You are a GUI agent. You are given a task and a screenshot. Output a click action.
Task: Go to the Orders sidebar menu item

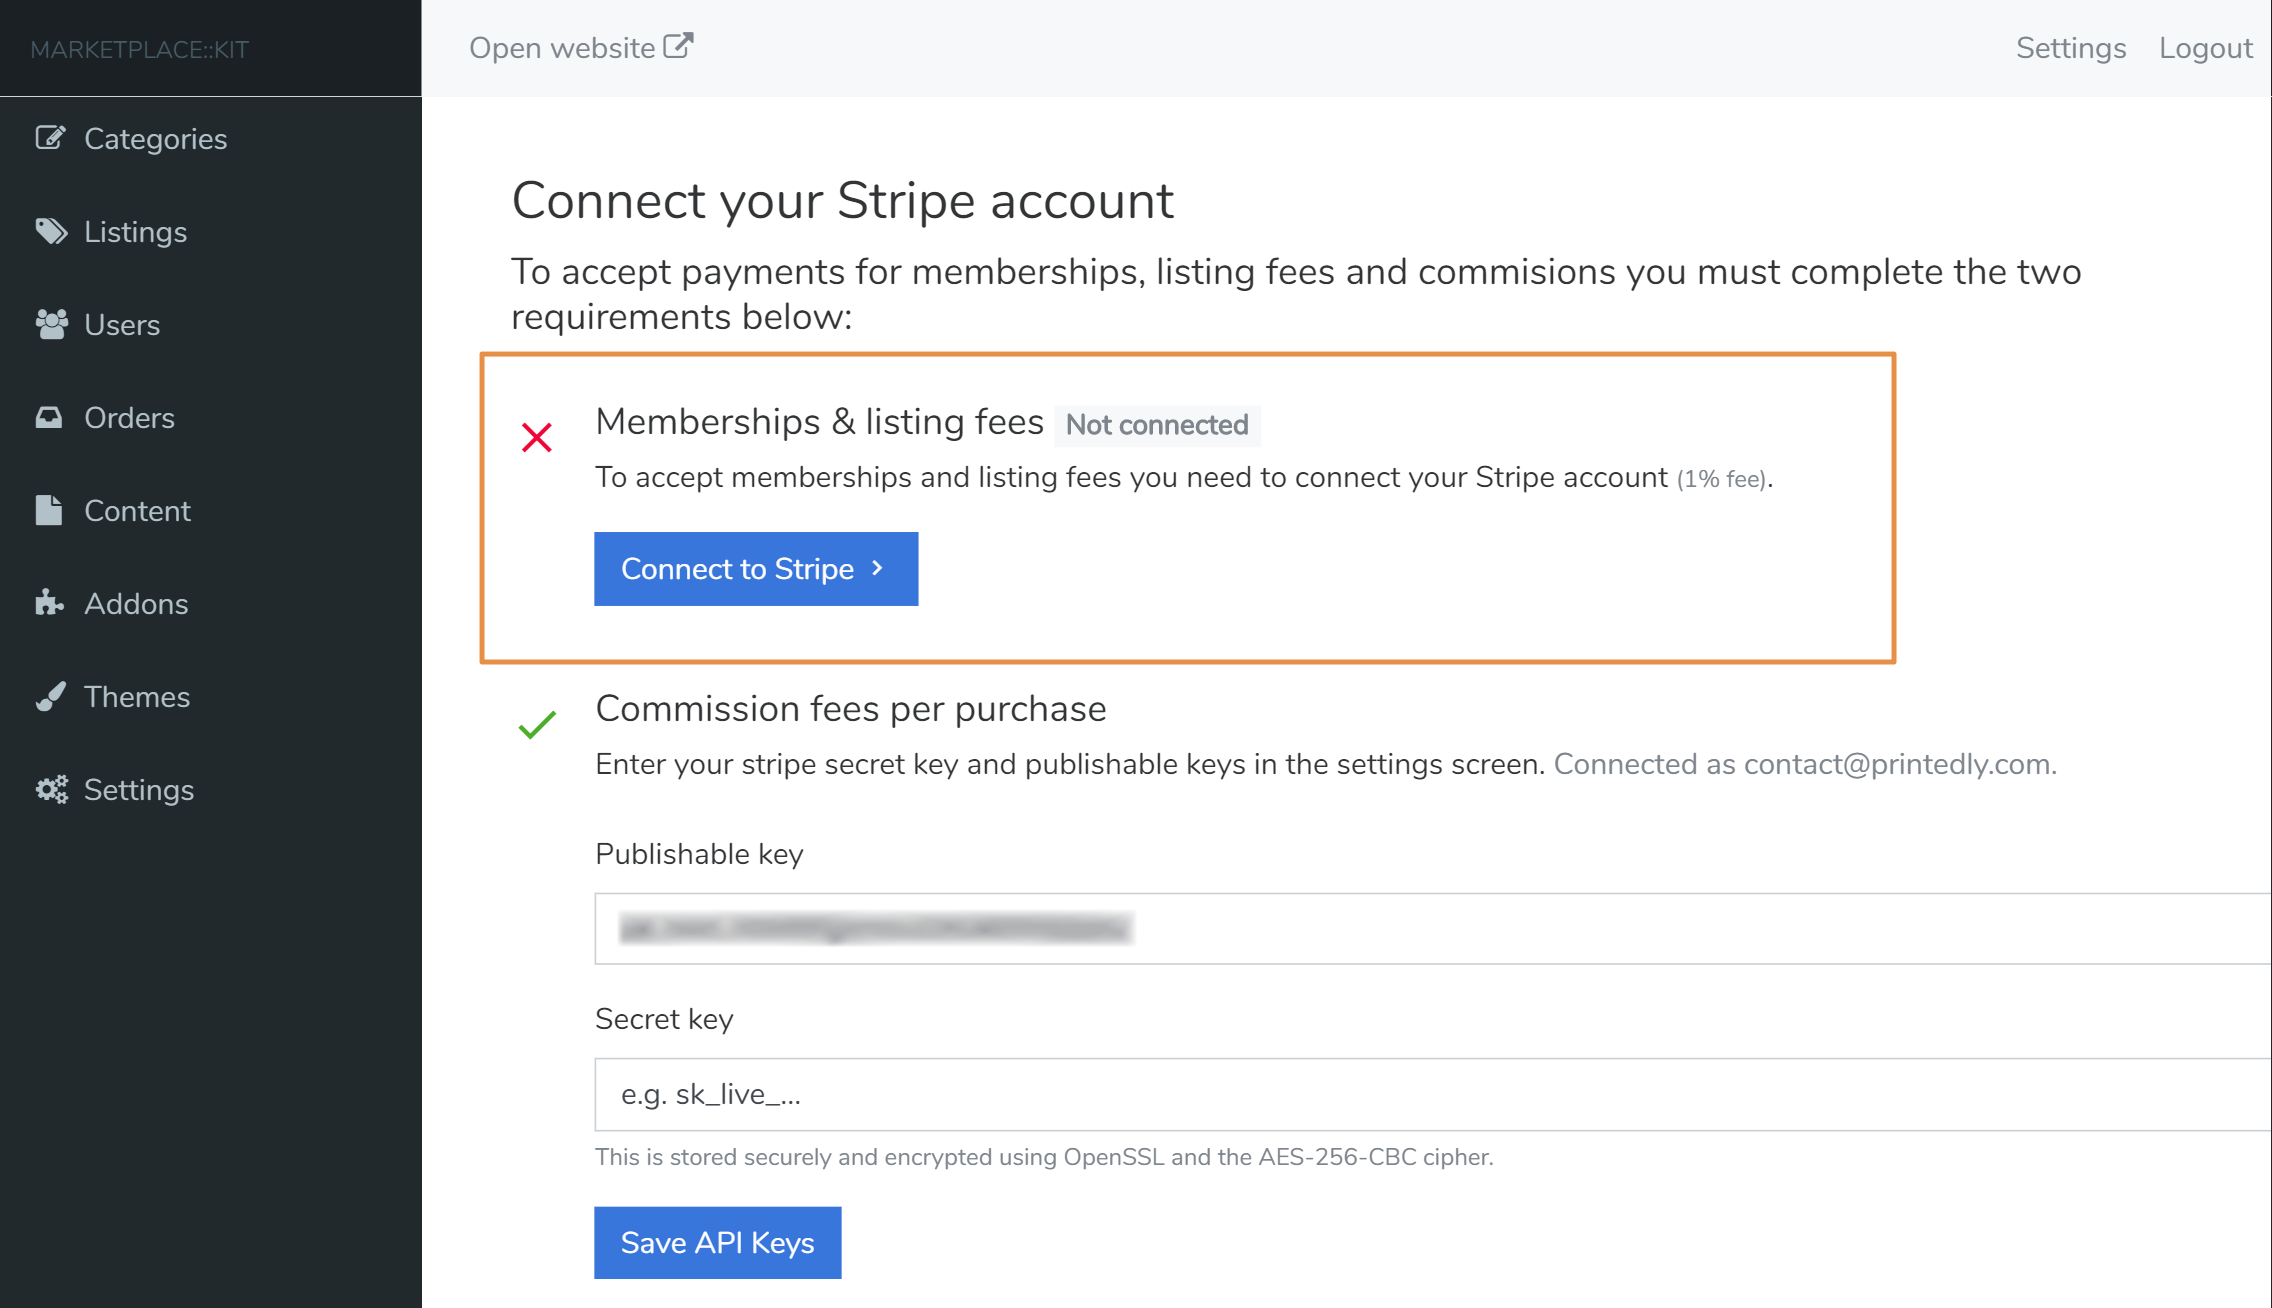129,418
